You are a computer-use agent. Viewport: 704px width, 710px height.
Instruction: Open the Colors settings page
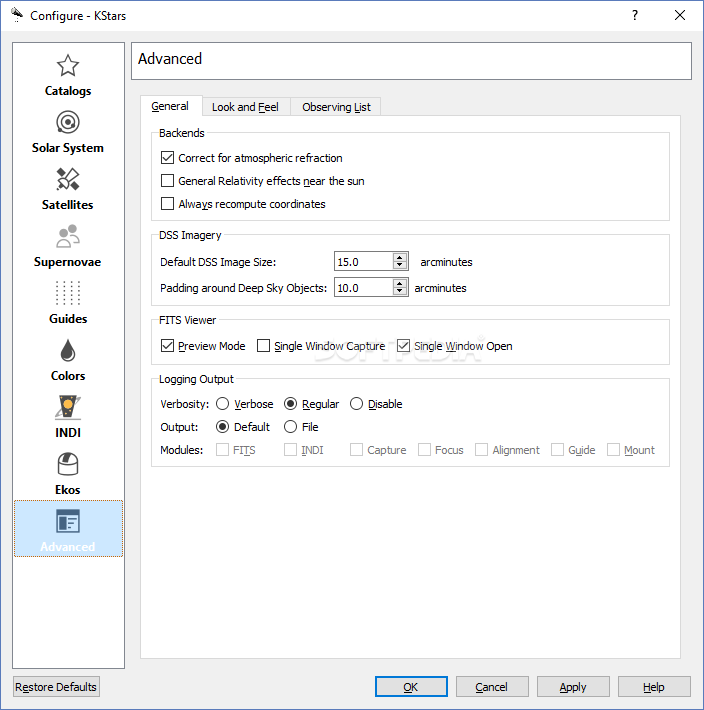click(x=68, y=360)
